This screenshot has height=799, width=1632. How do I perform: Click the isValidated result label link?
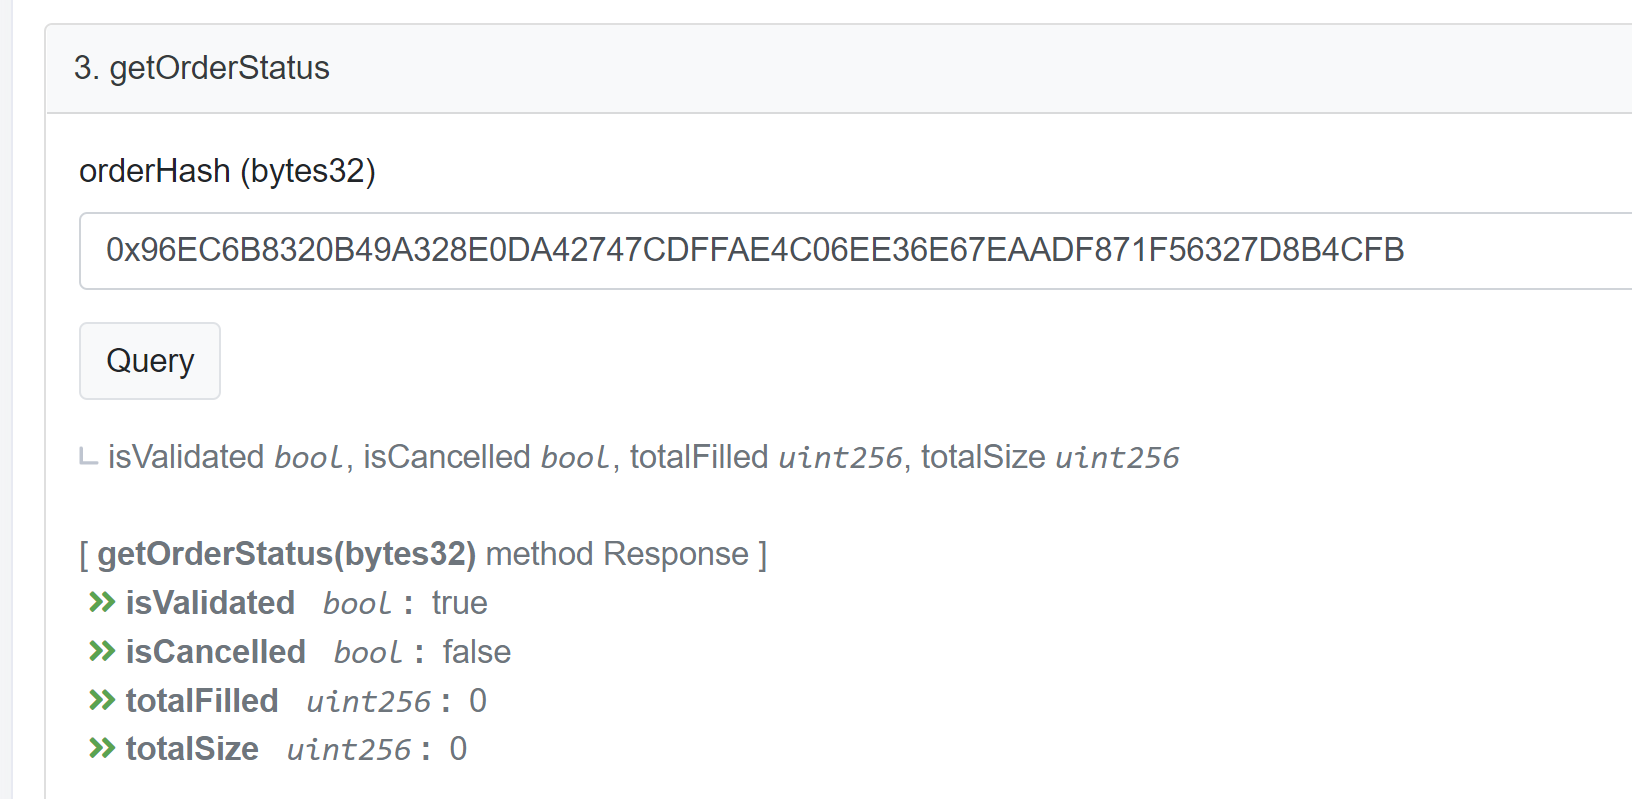coord(210,603)
